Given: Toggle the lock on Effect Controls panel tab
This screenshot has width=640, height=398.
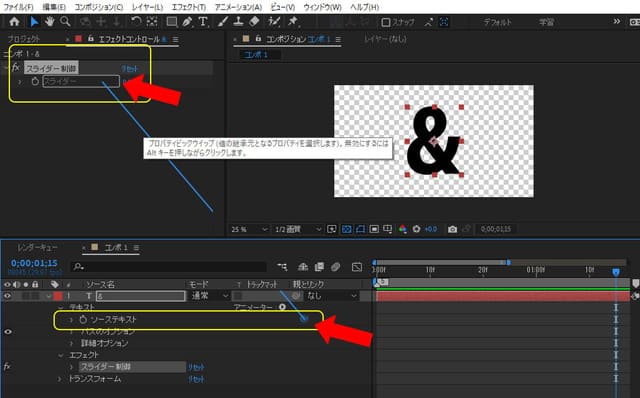Looking at the screenshot, I should (x=91, y=39).
